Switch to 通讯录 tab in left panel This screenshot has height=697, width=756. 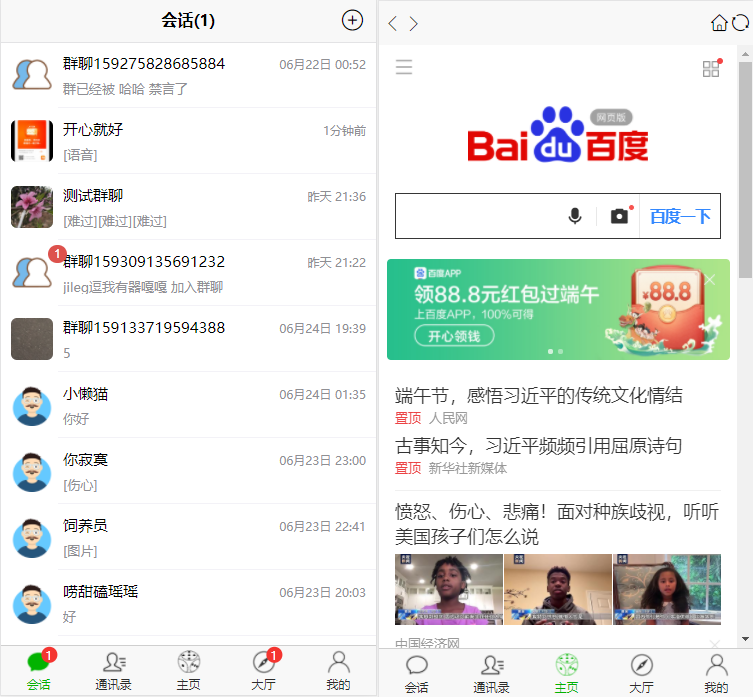click(x=114, y=671)
